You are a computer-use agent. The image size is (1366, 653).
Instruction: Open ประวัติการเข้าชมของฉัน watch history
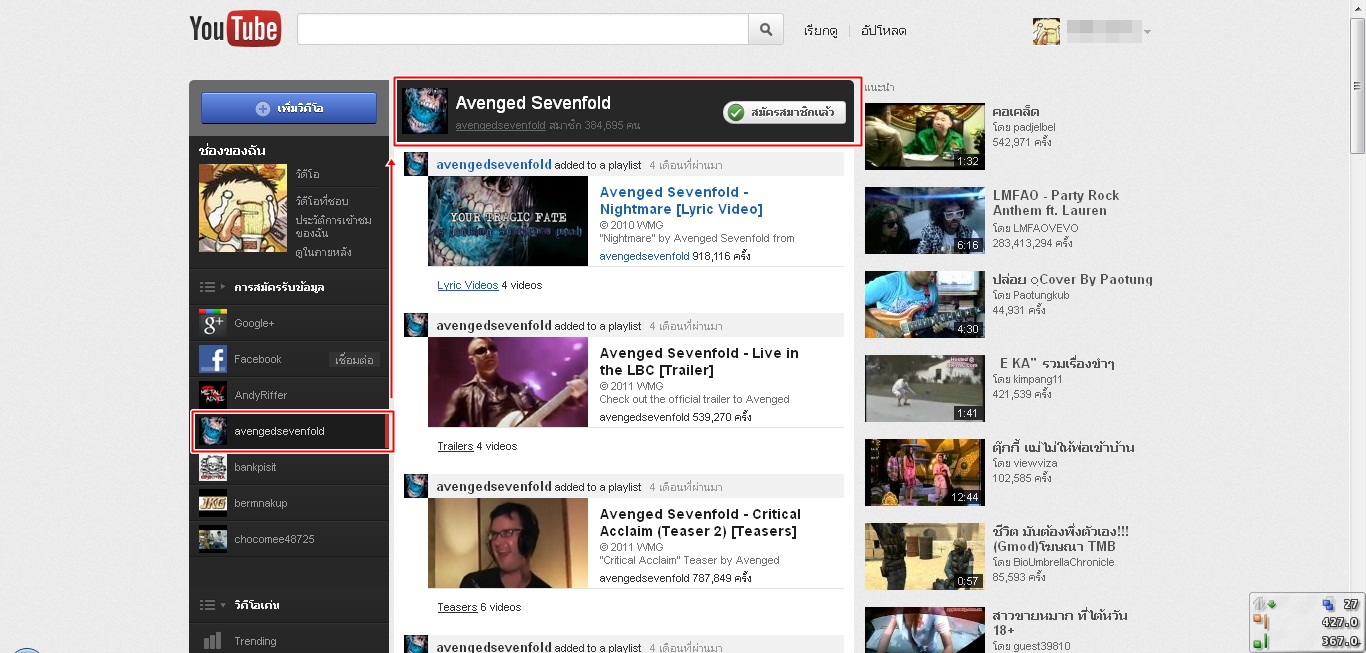pyautogui.click(x=333, y=226)
